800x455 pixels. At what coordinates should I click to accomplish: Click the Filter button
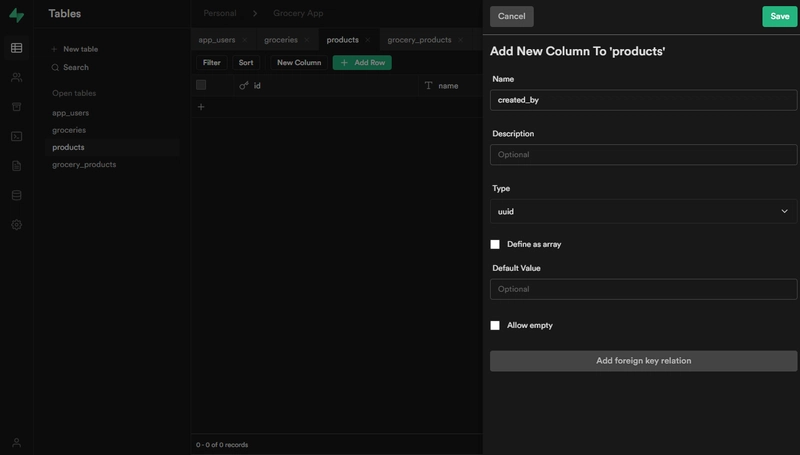click(212, 63)
